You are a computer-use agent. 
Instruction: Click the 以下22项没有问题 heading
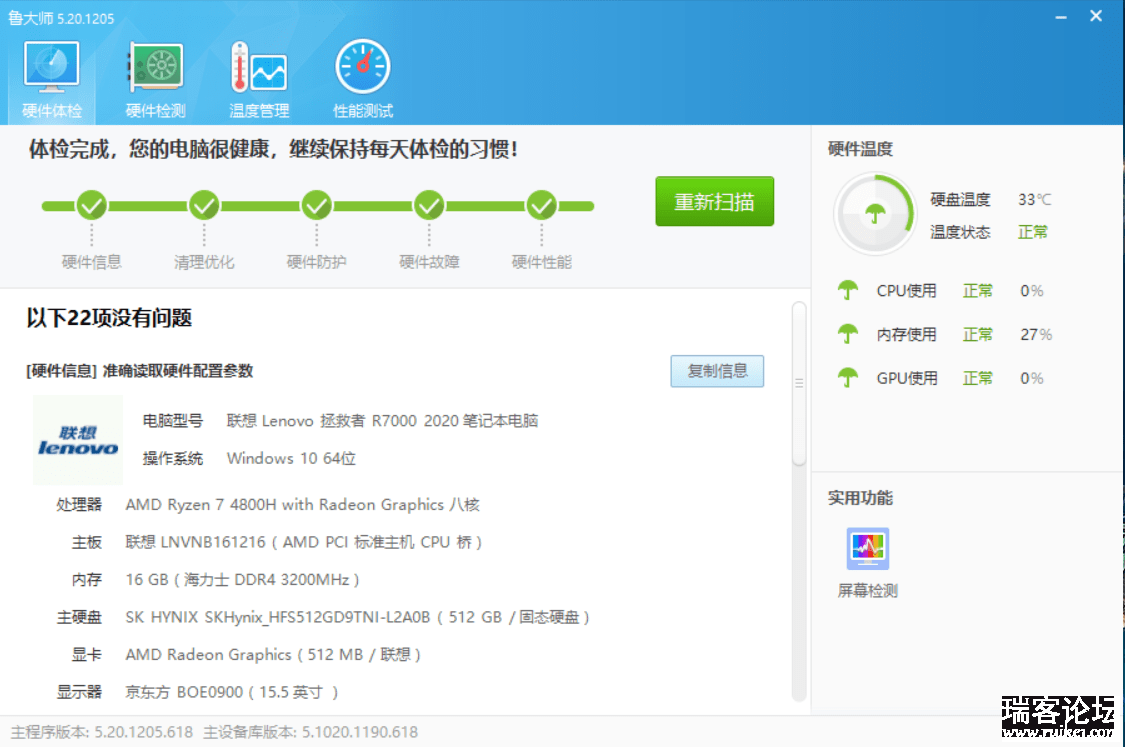tap(109, 318)
